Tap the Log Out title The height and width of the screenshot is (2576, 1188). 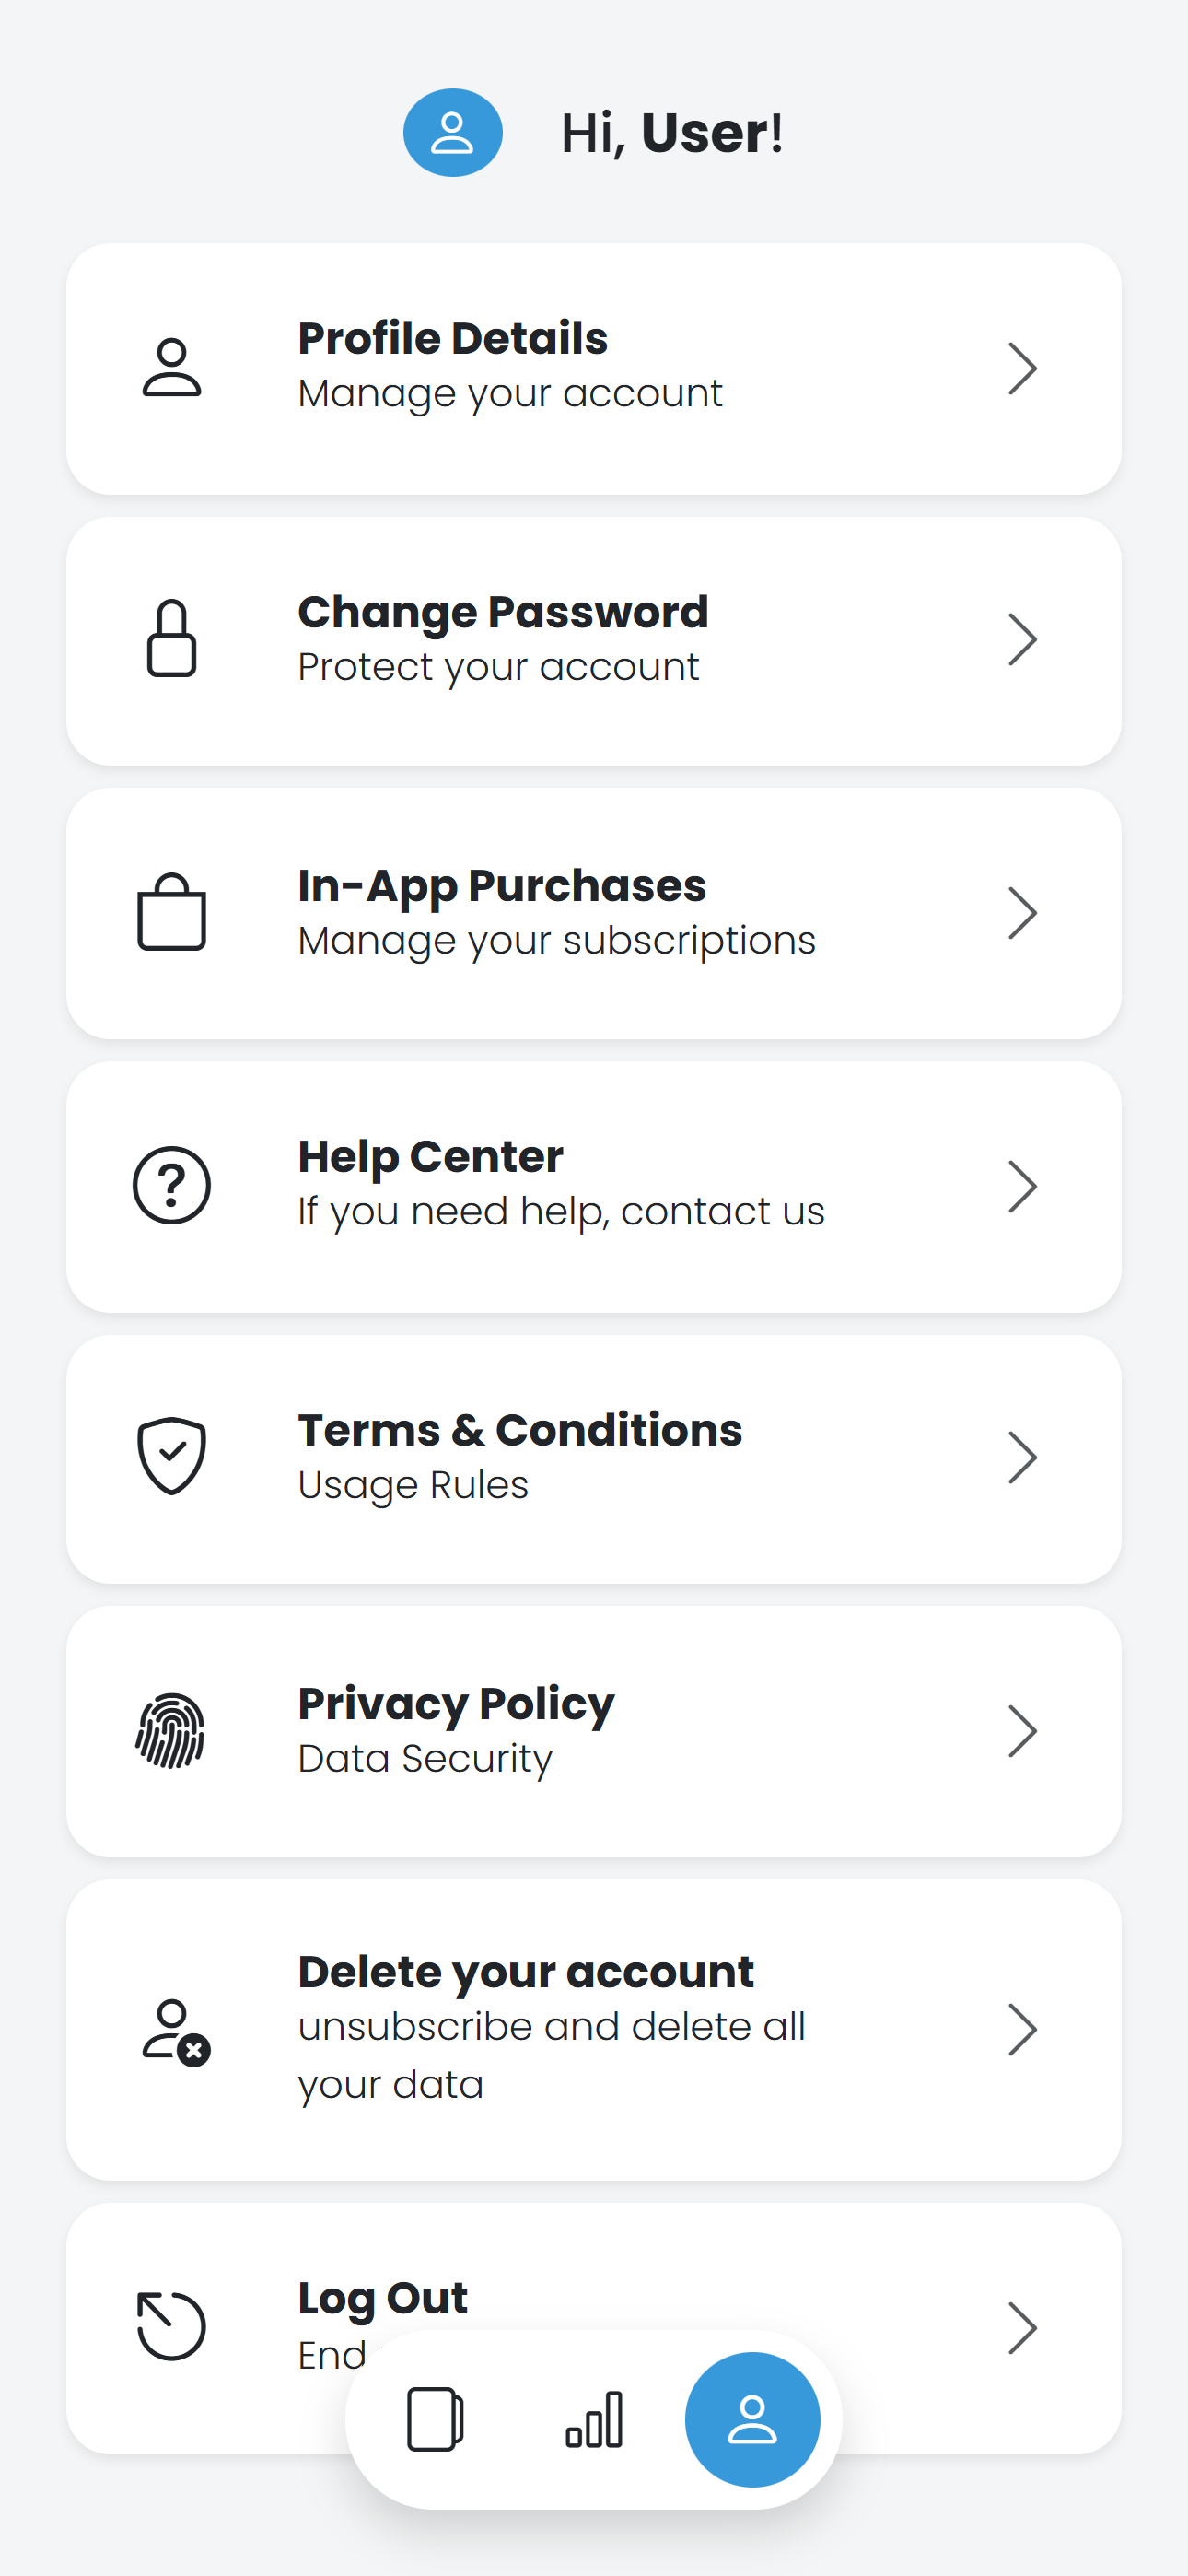(x=383, y=2298)
